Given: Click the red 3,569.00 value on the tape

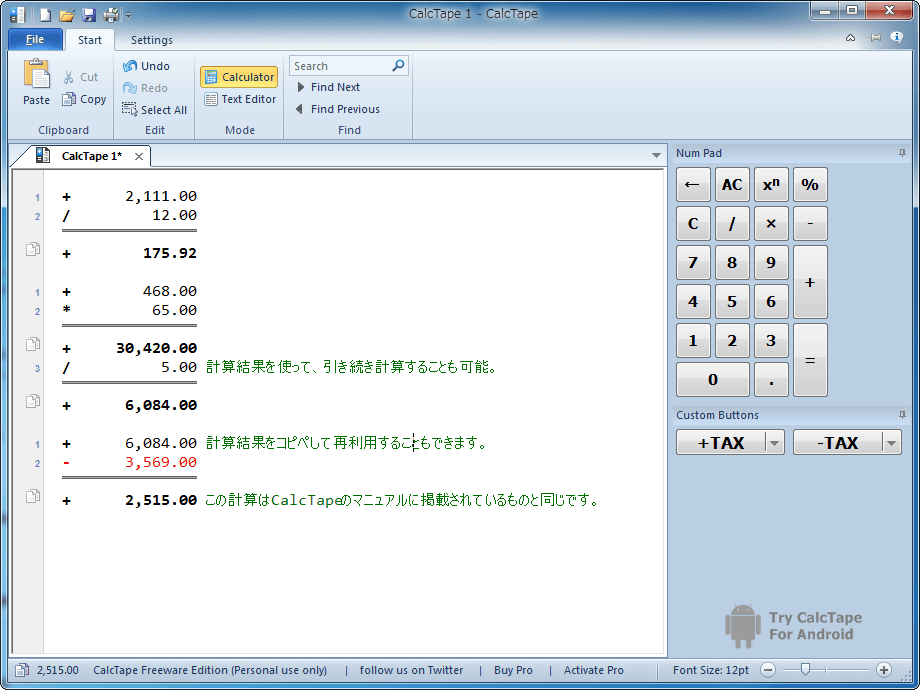Looking at the screenshot, I should [x=161, y=462].
